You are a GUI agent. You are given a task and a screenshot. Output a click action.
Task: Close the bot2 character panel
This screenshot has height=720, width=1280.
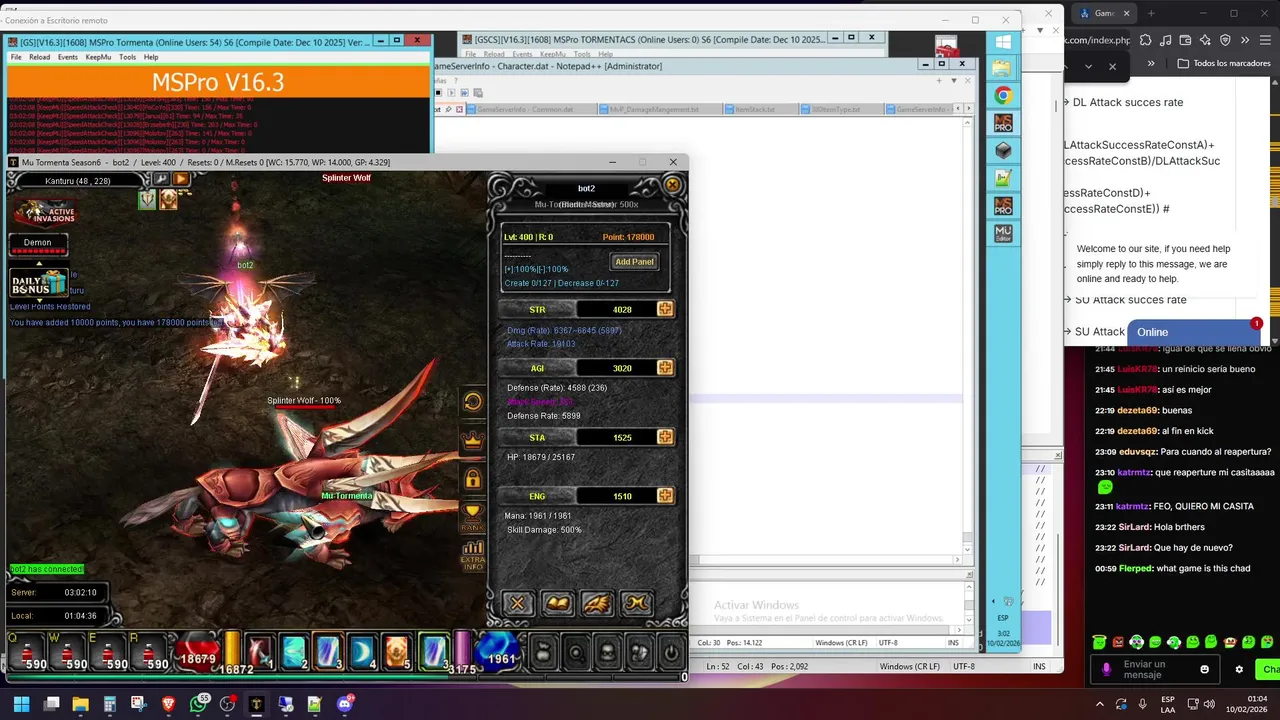[673, 185]
